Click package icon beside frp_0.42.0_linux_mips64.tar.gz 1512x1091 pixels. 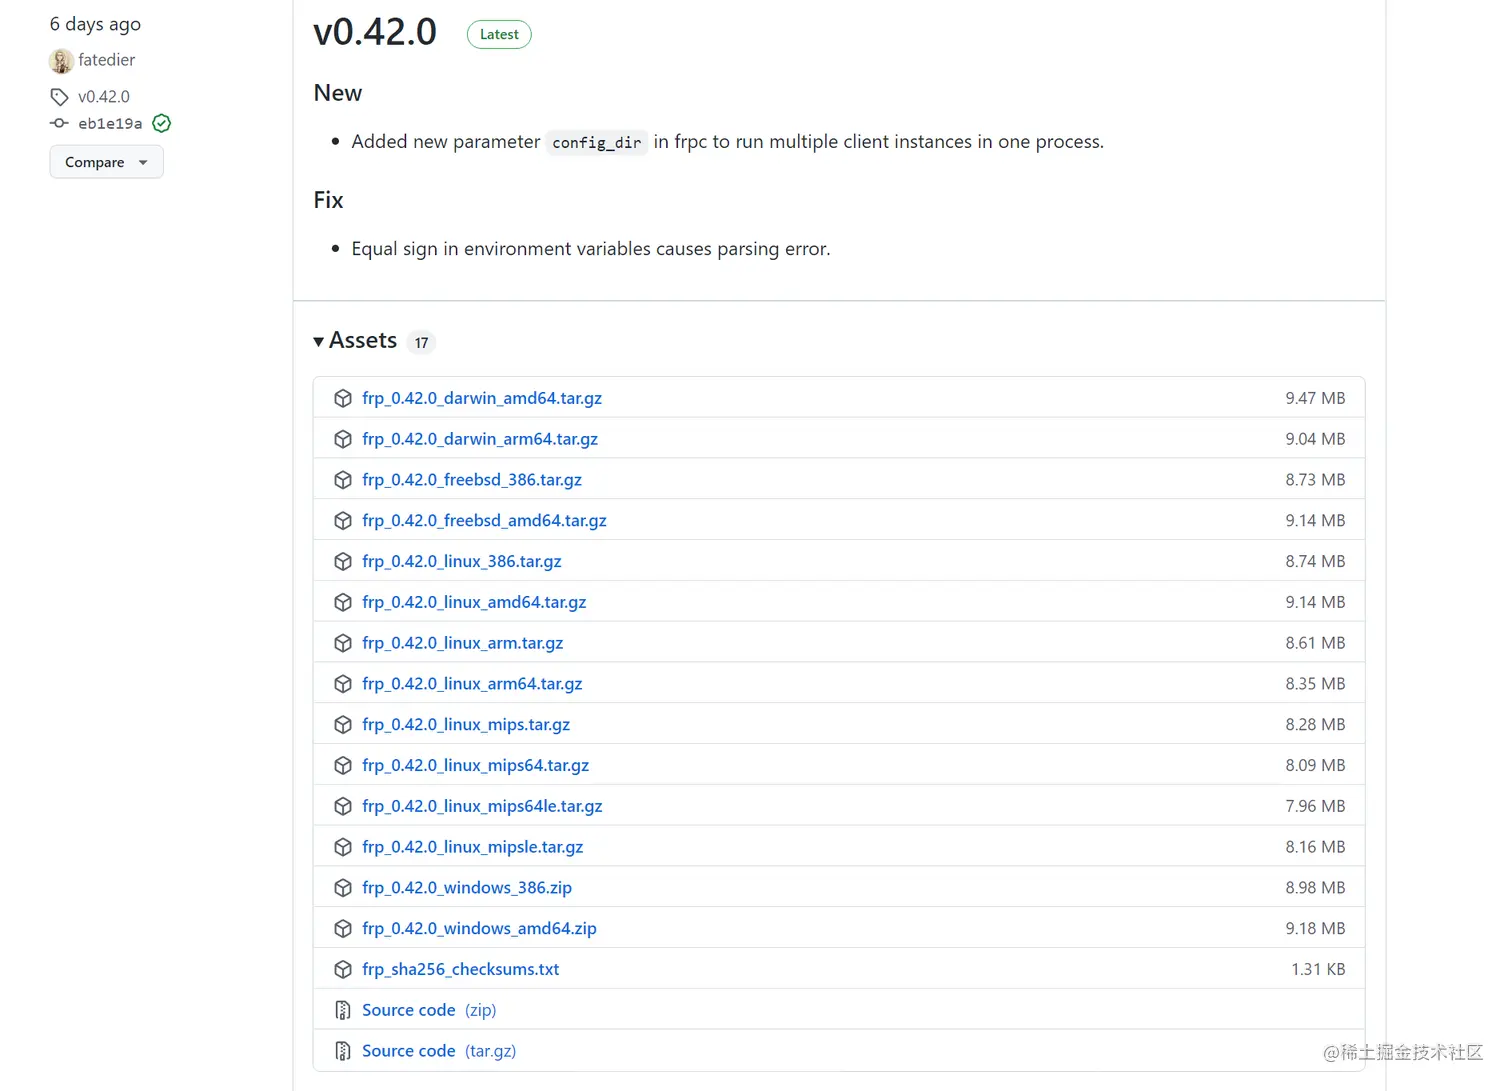click(x=343, y=766)
